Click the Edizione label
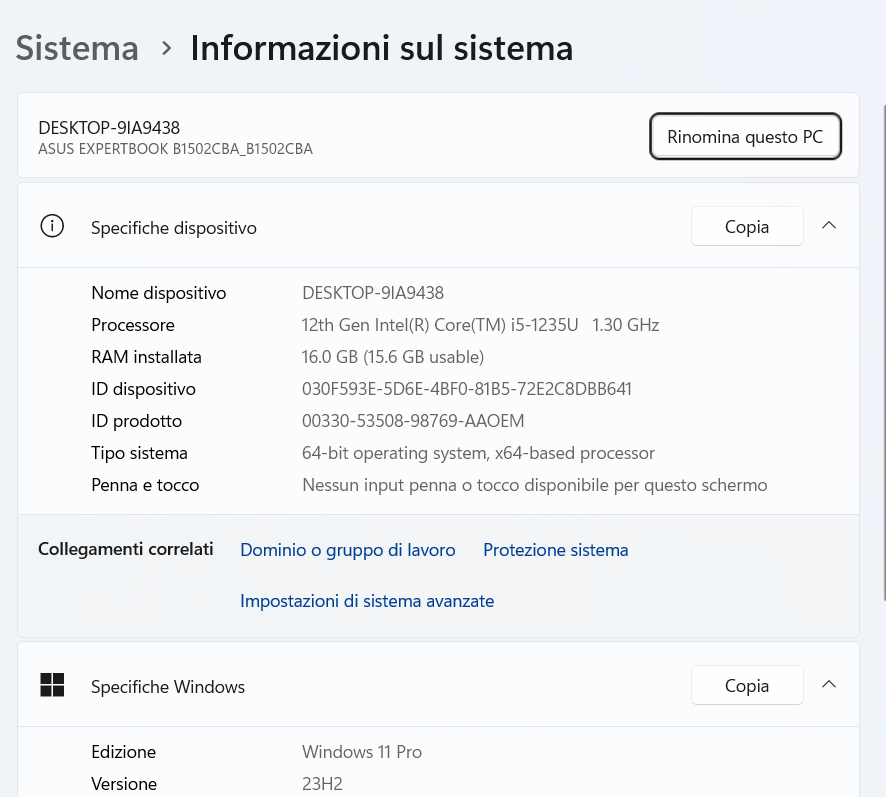 coord(124,752)
